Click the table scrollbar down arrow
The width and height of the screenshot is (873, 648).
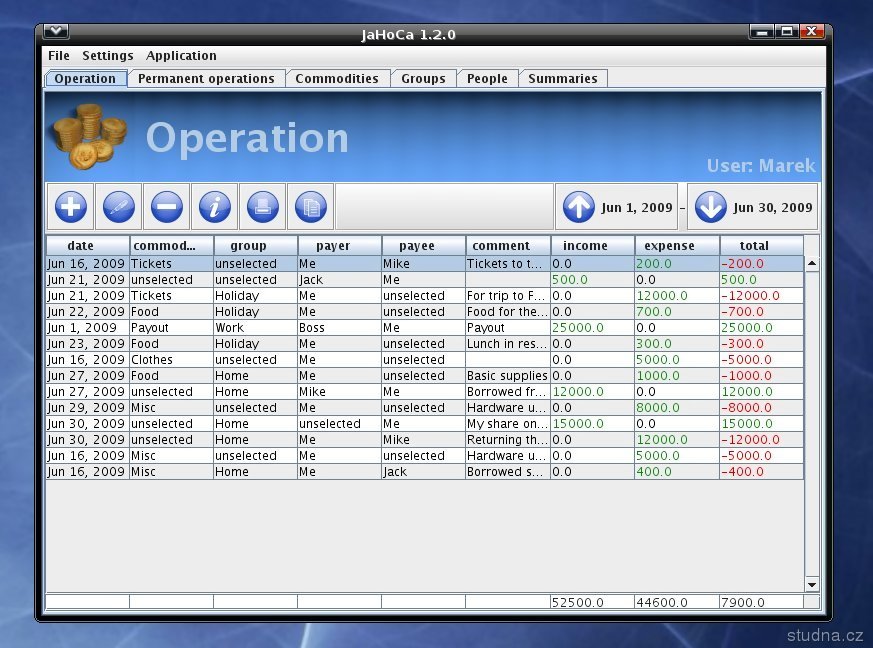812,585
